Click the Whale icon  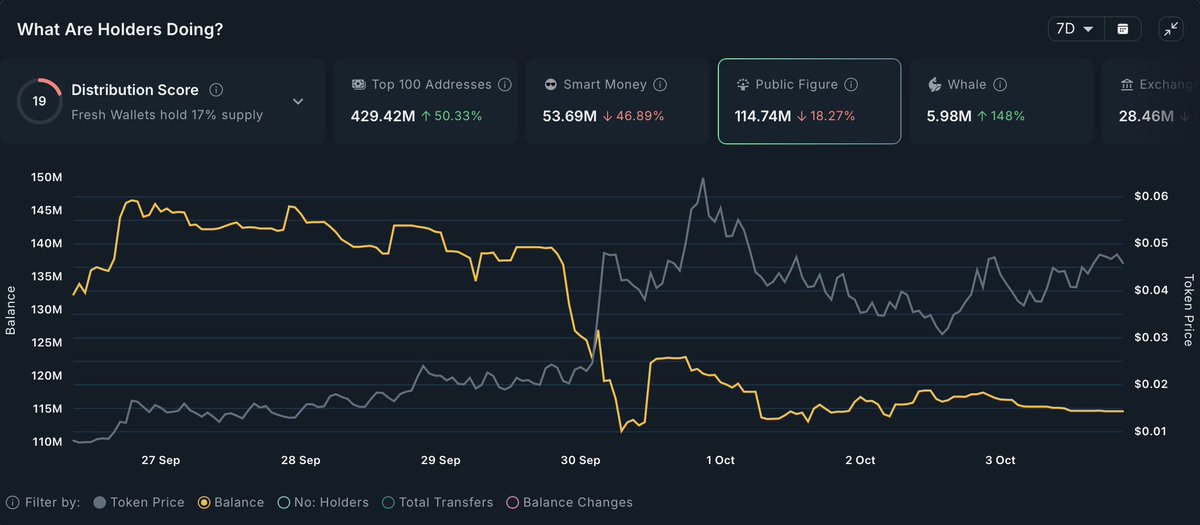pyautogui.click(x=934, y=85)
